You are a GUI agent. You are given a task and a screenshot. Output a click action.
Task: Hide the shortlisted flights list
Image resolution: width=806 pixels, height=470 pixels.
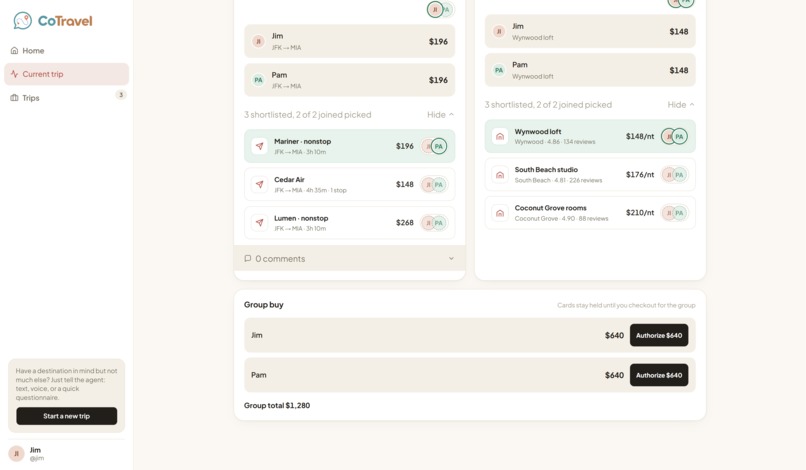(441, 115)
